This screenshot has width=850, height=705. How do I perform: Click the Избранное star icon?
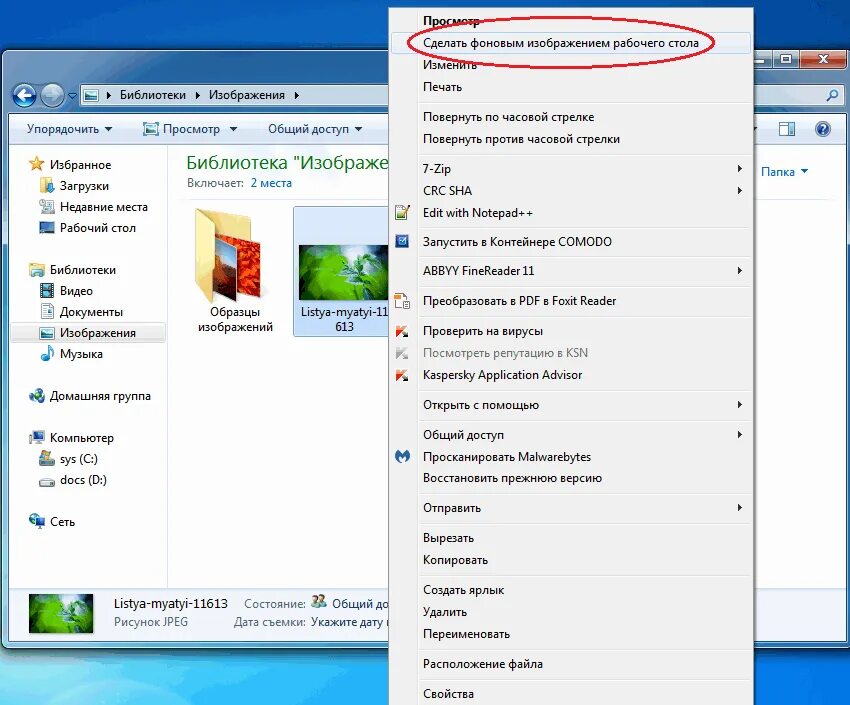[36, 164]
